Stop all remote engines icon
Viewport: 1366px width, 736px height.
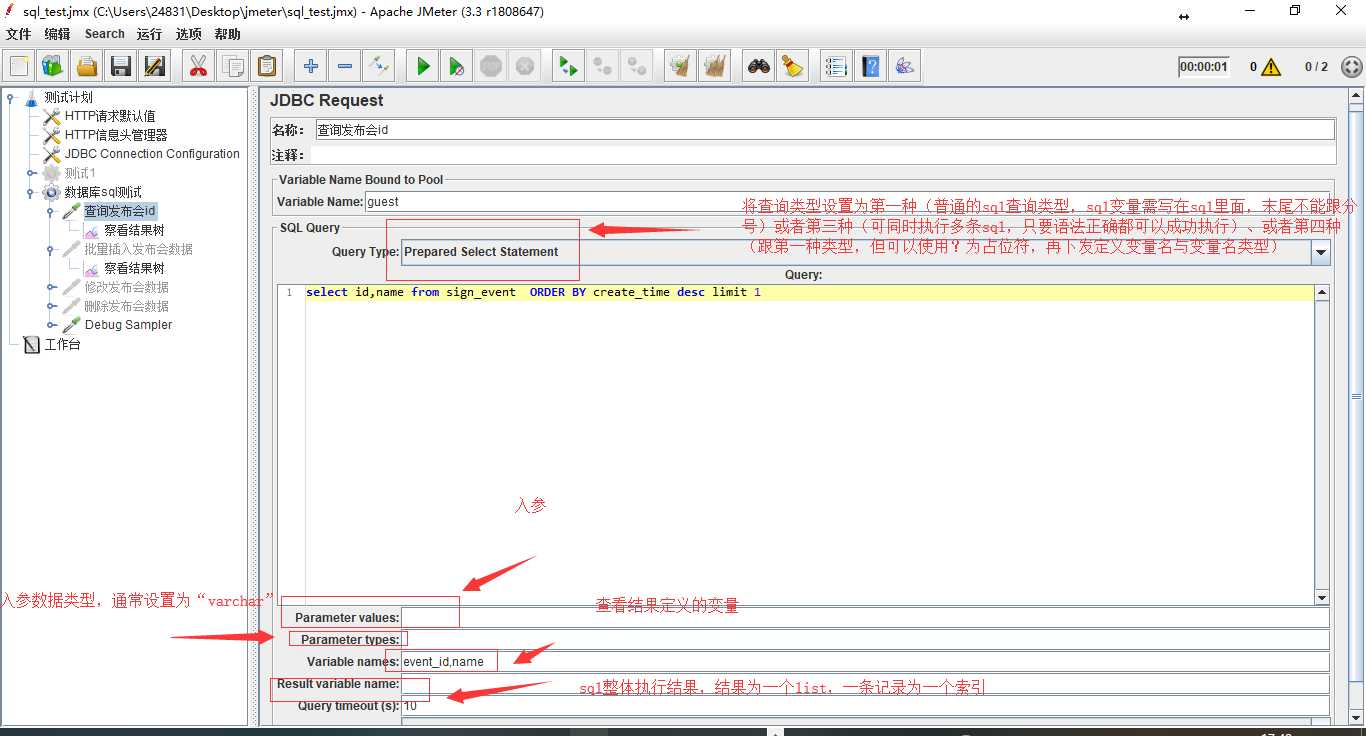[603, 67]
